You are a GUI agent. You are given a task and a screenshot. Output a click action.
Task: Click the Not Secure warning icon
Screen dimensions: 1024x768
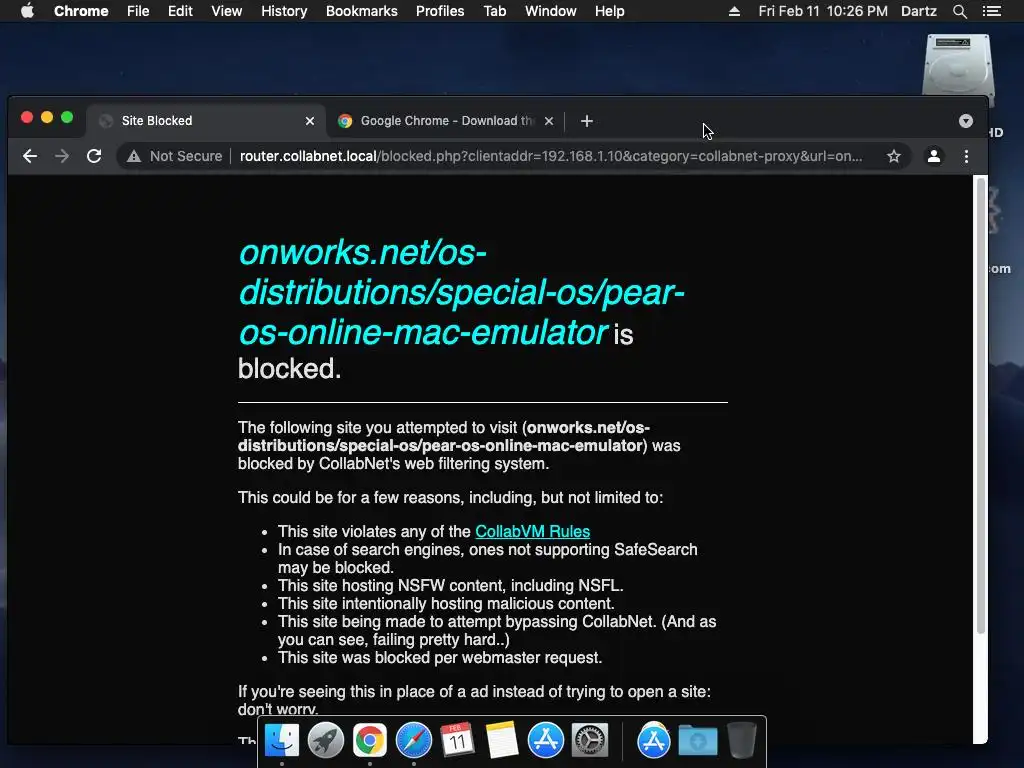coord(134,156)
